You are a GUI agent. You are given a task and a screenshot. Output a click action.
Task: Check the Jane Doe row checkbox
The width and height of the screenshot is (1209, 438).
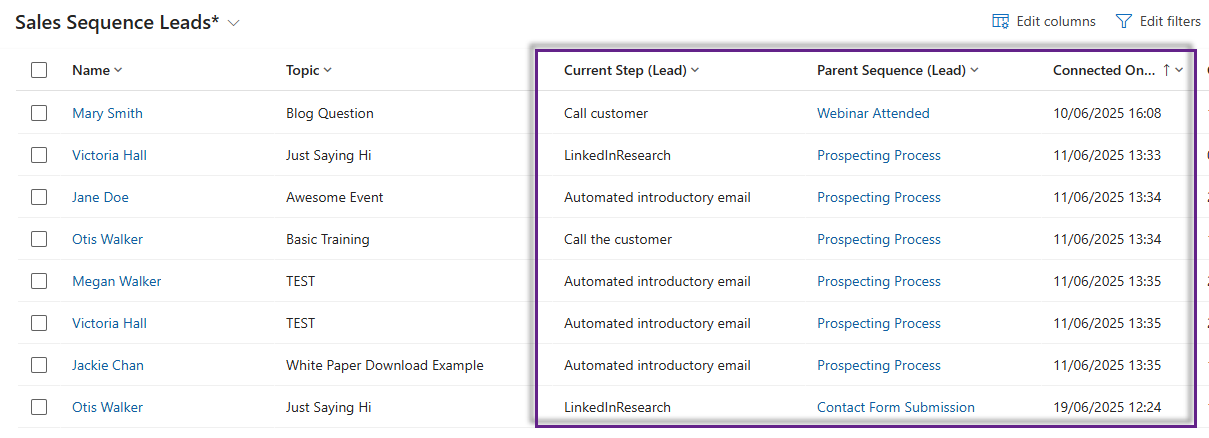[39, 197]
